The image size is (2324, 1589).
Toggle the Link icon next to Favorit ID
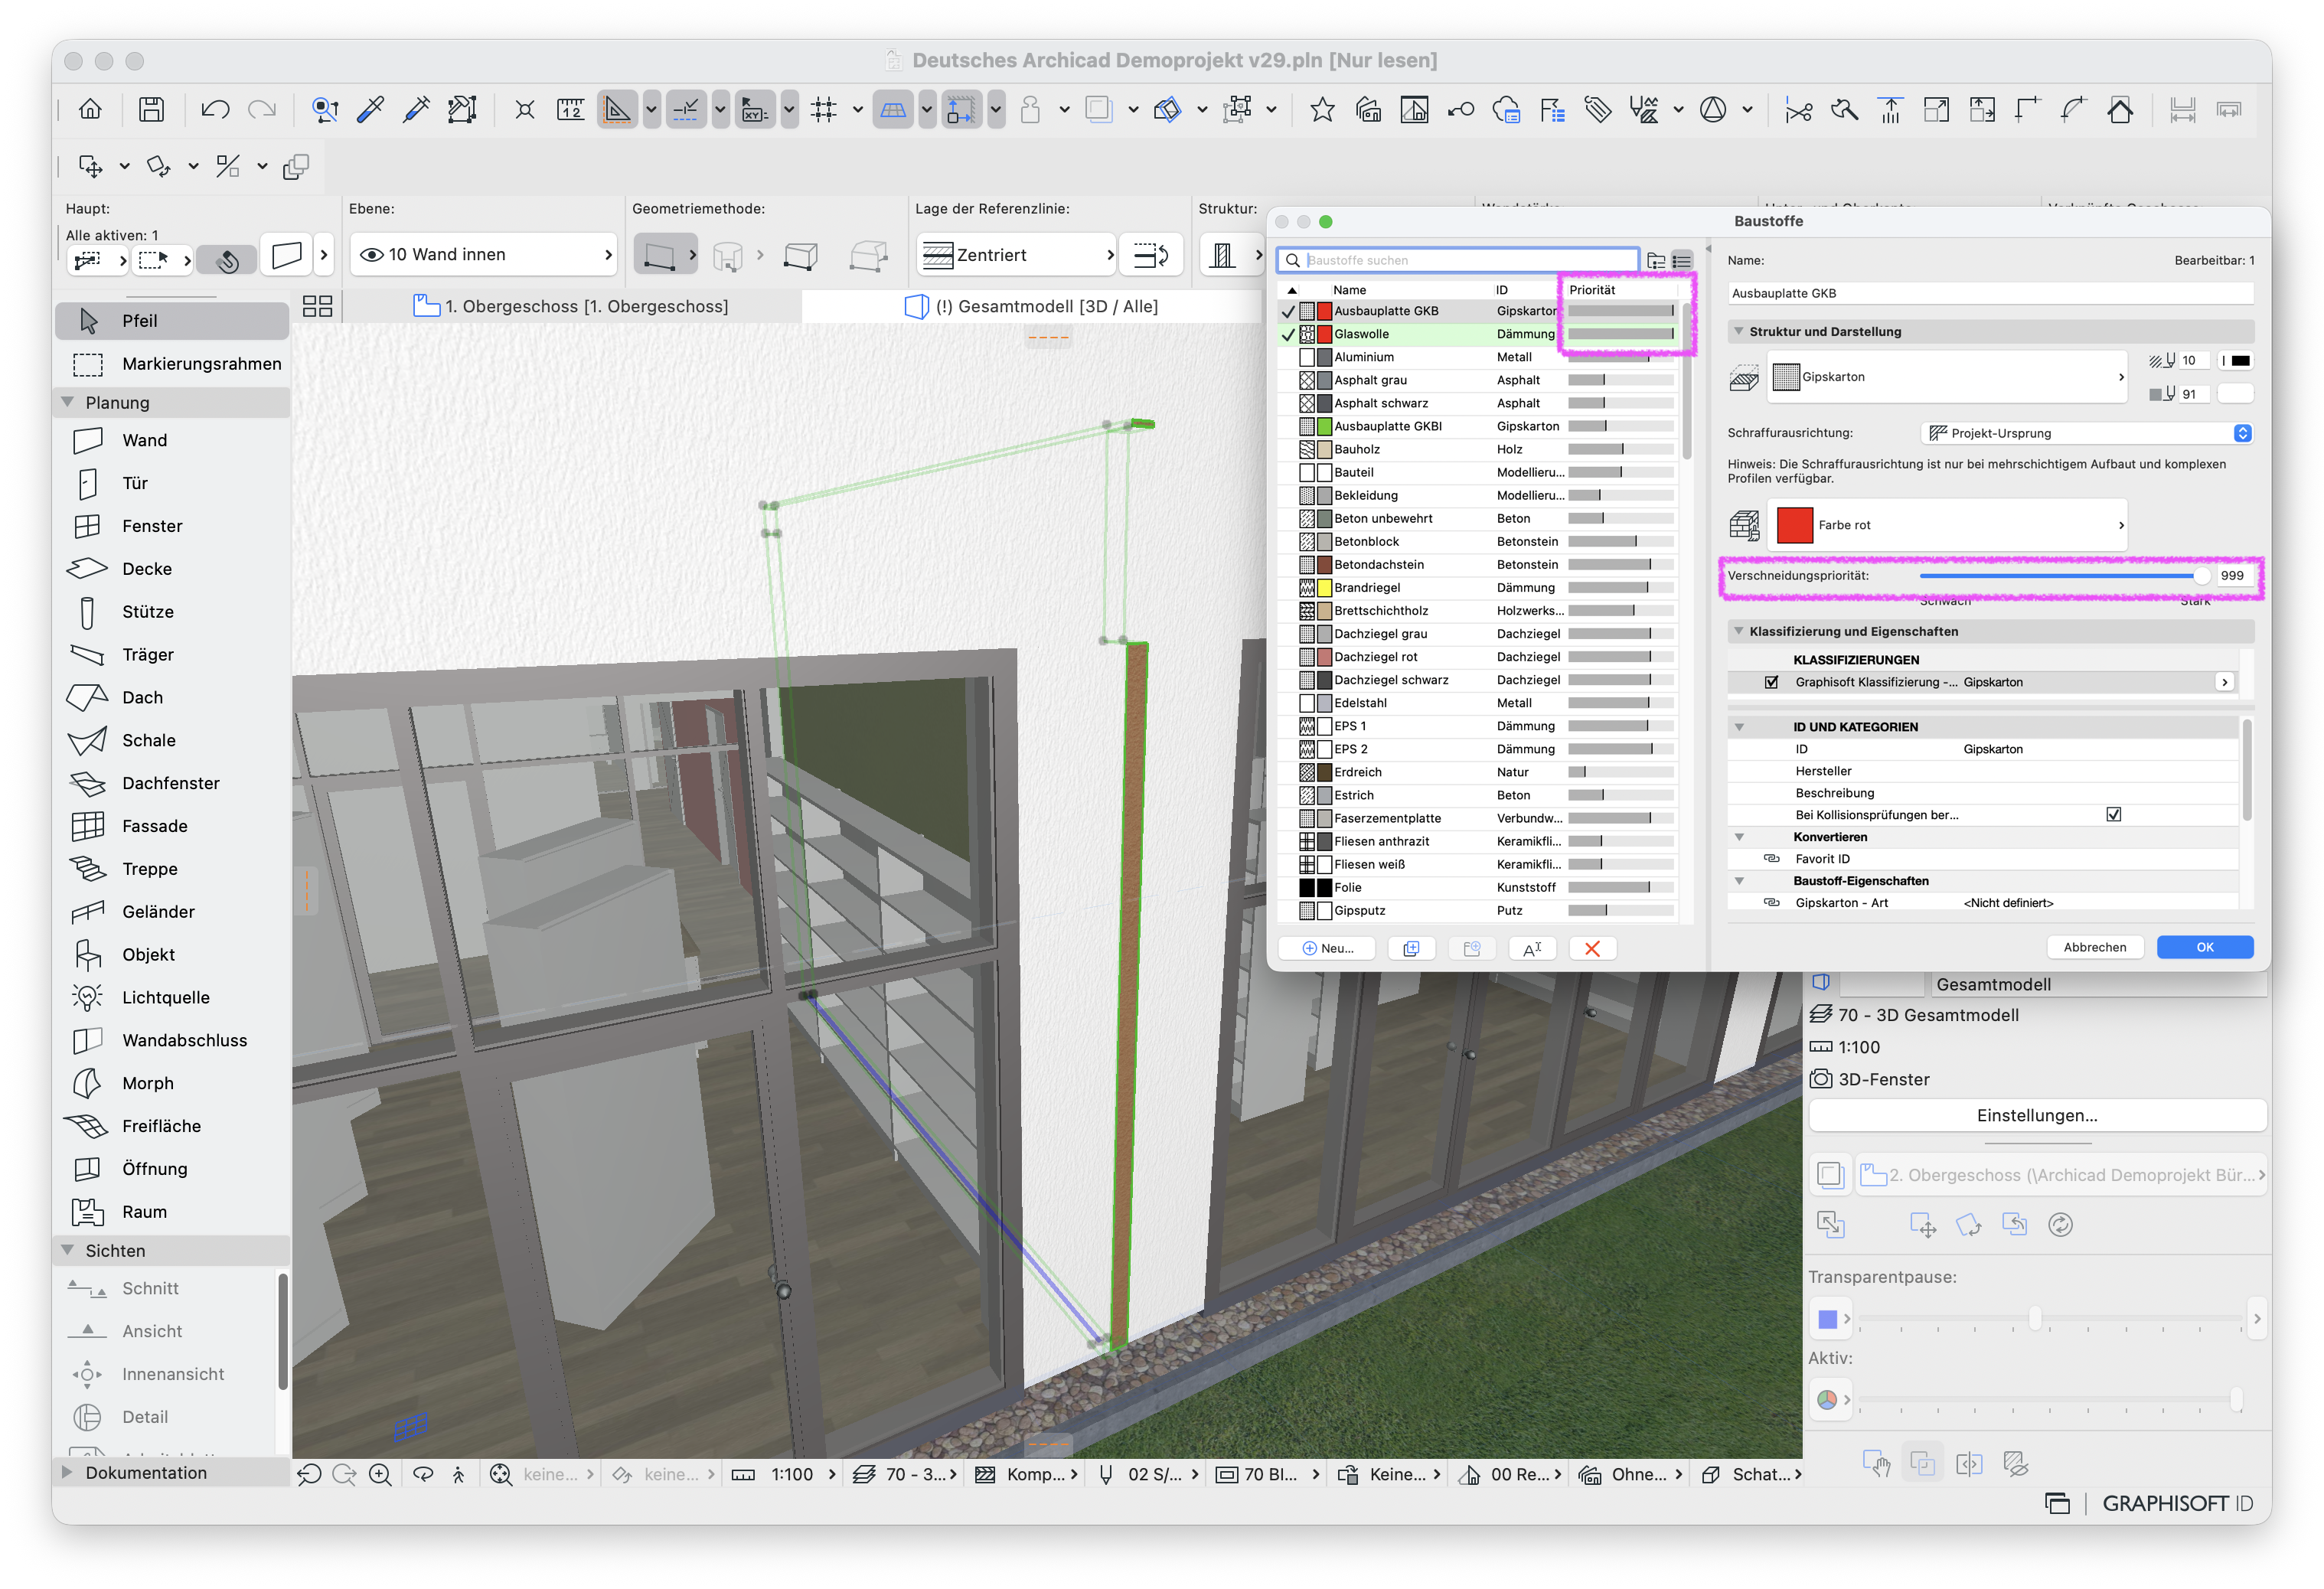pos(1771,859)
